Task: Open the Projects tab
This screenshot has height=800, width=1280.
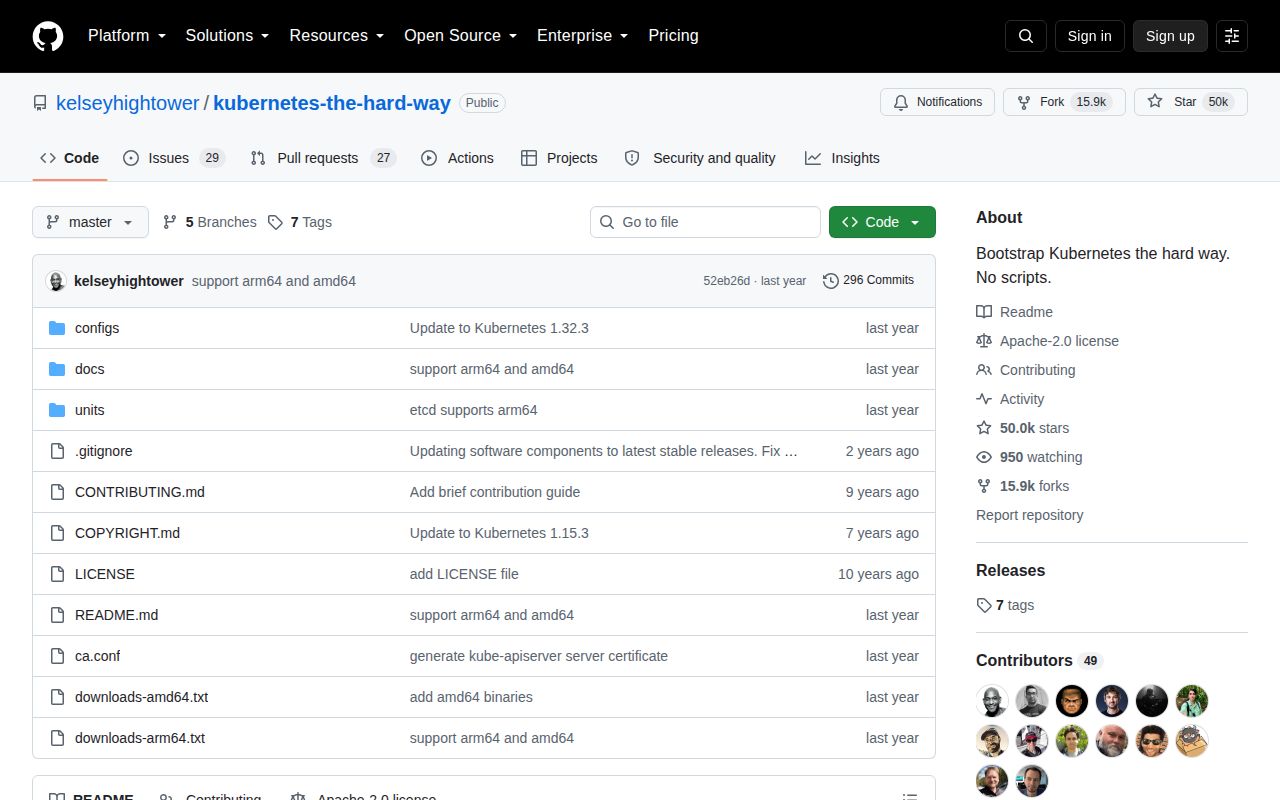Action: coord(559,158)
